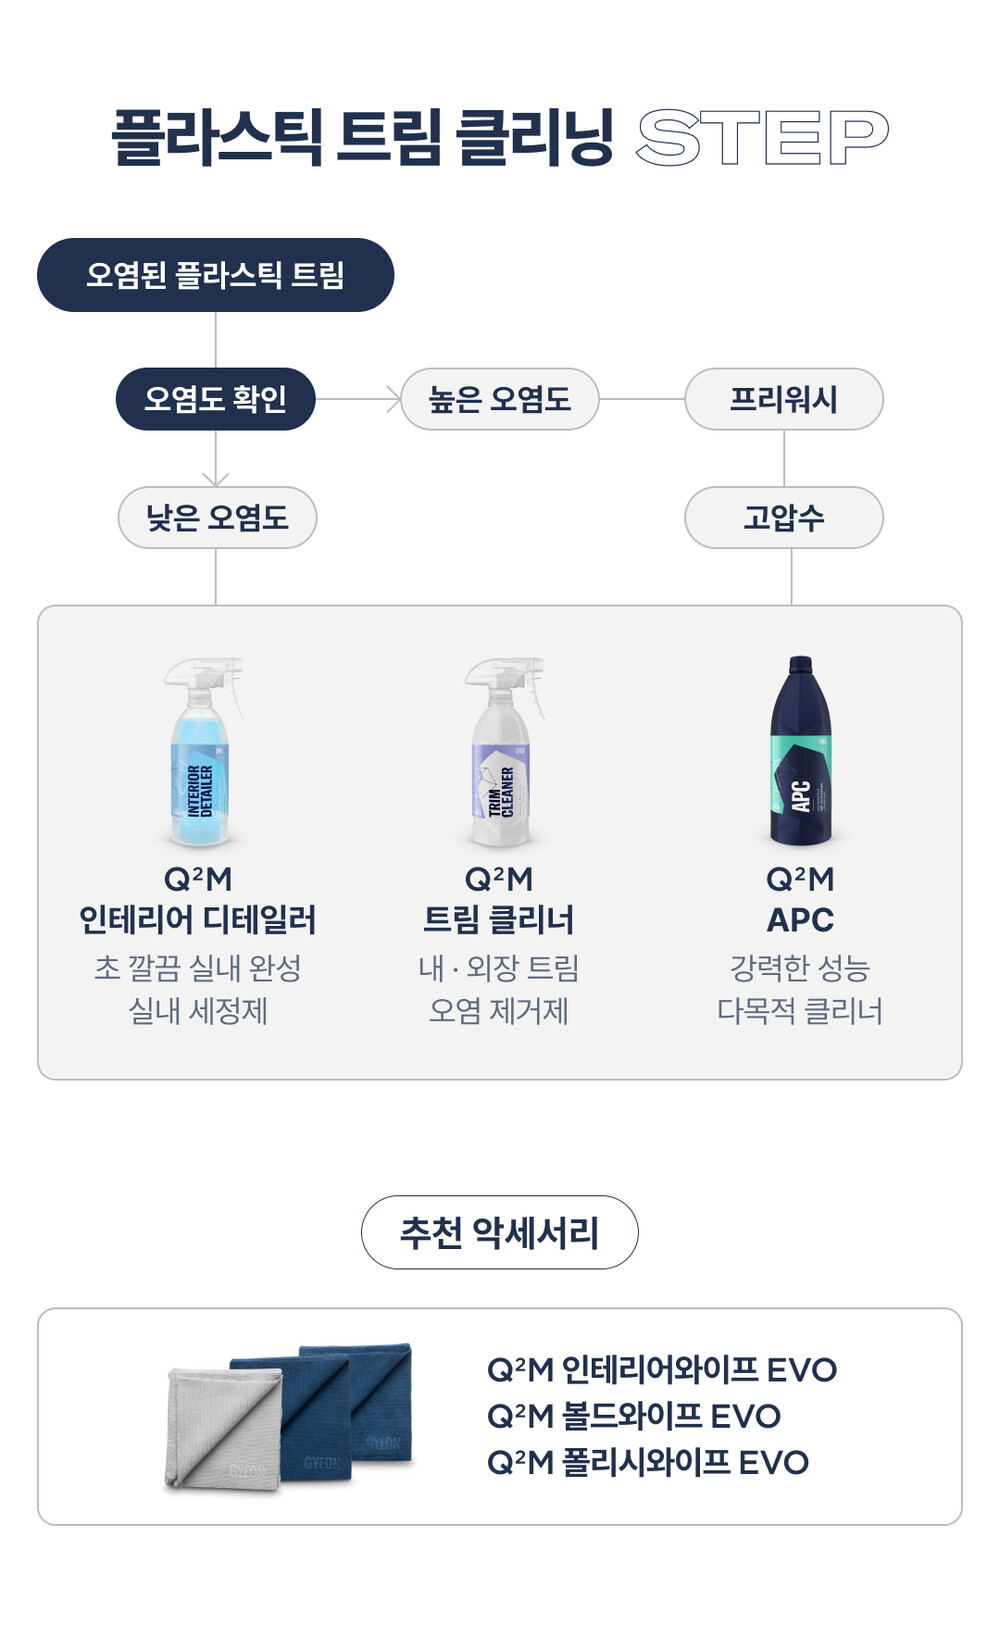Open the Q²M 폴리시와이프 EVO text
Viewport: 1000px width, 1637px height.
[x=647, y=1462]
